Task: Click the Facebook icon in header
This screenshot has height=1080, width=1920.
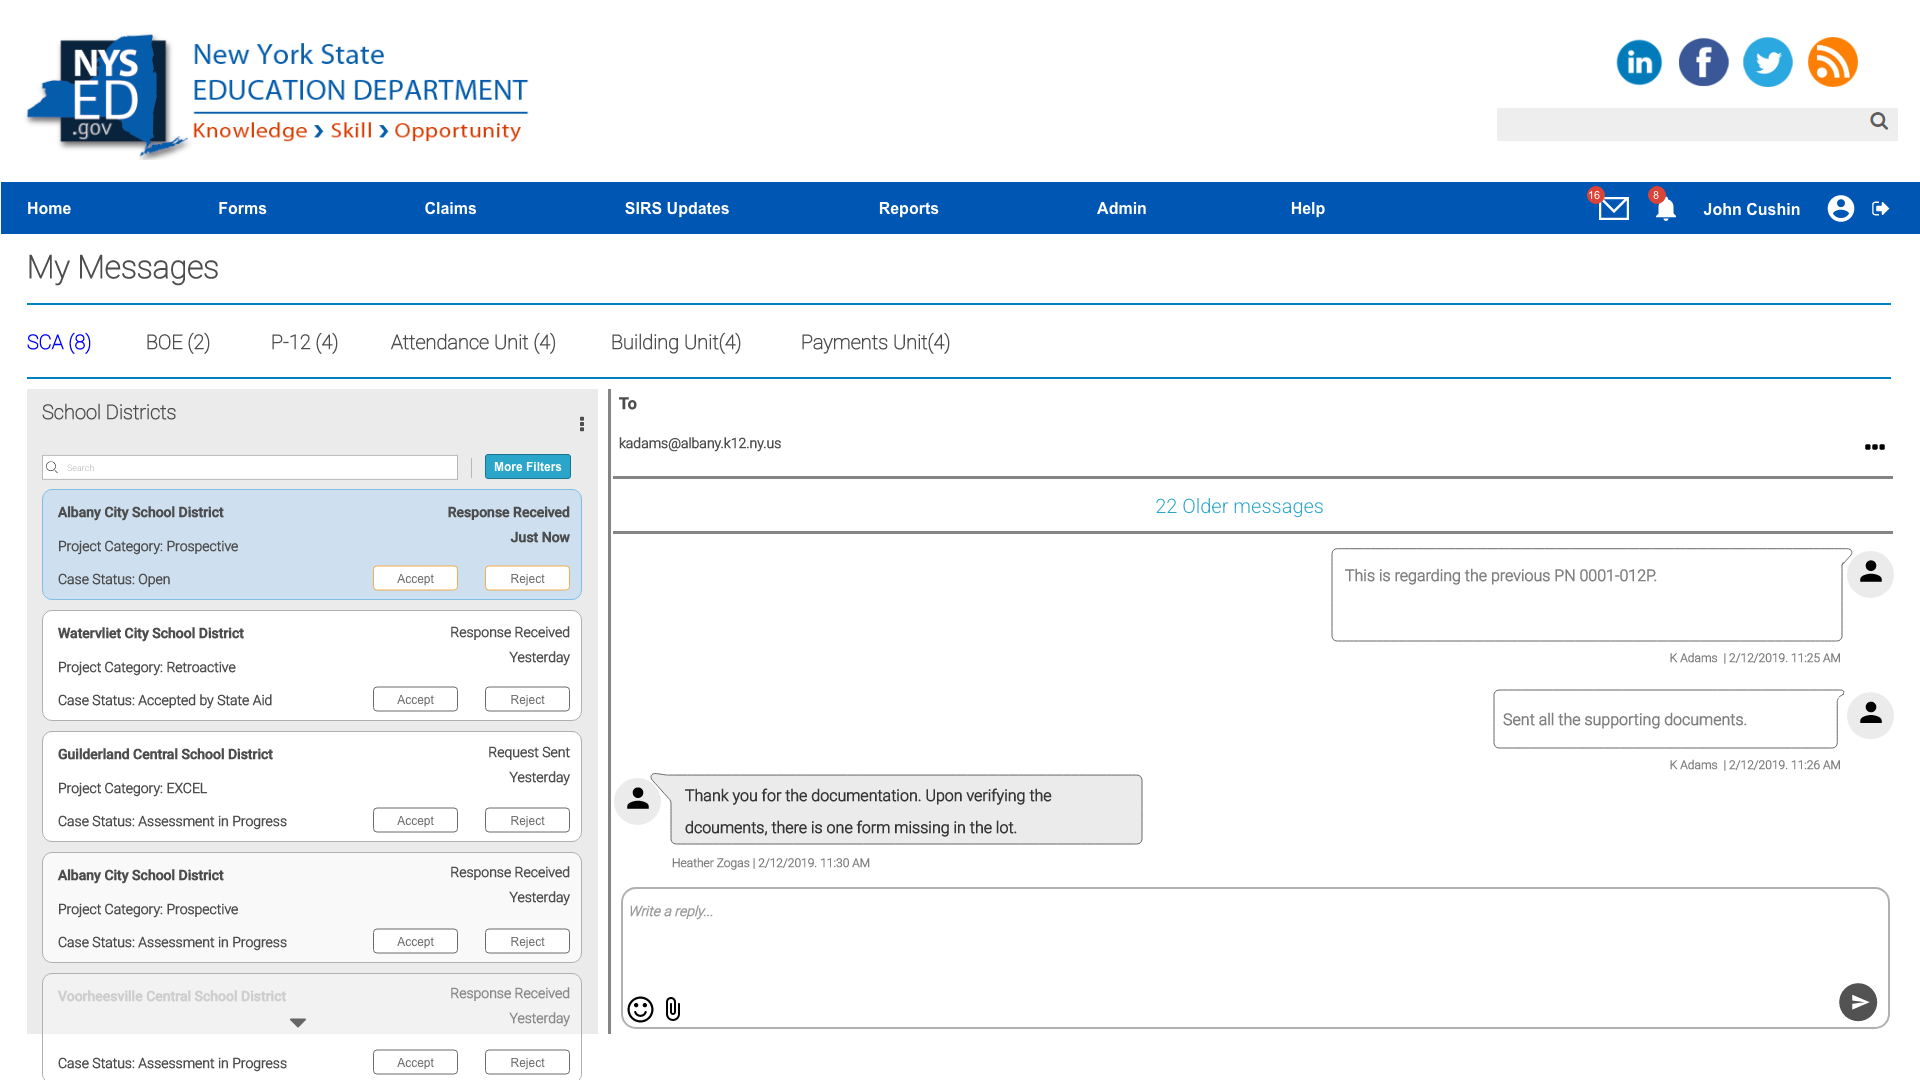Action: 1703,62
